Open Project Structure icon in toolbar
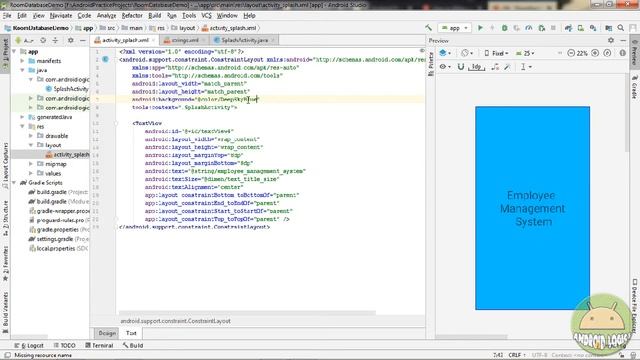This screenshot has height=360, width=640. pyautogui.click(x=609, y=28)
